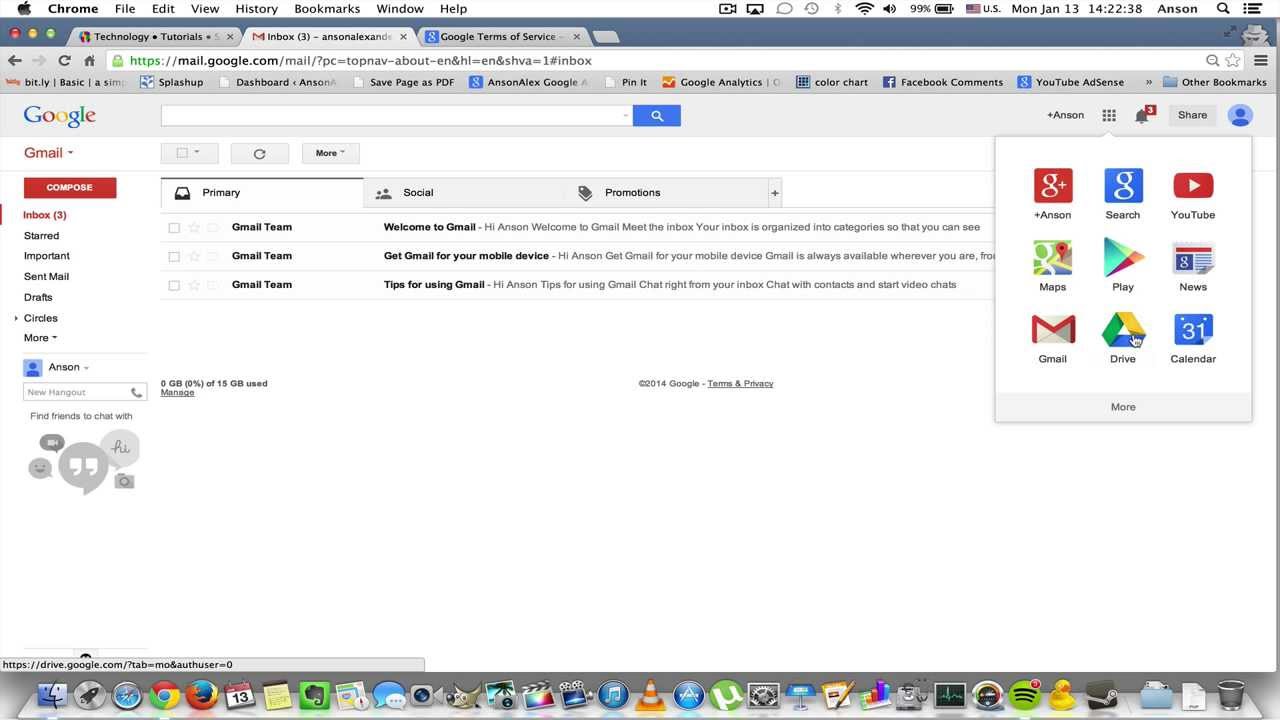Click the Manage storage link
This screenshot has width=1280, height=720.
177,393
